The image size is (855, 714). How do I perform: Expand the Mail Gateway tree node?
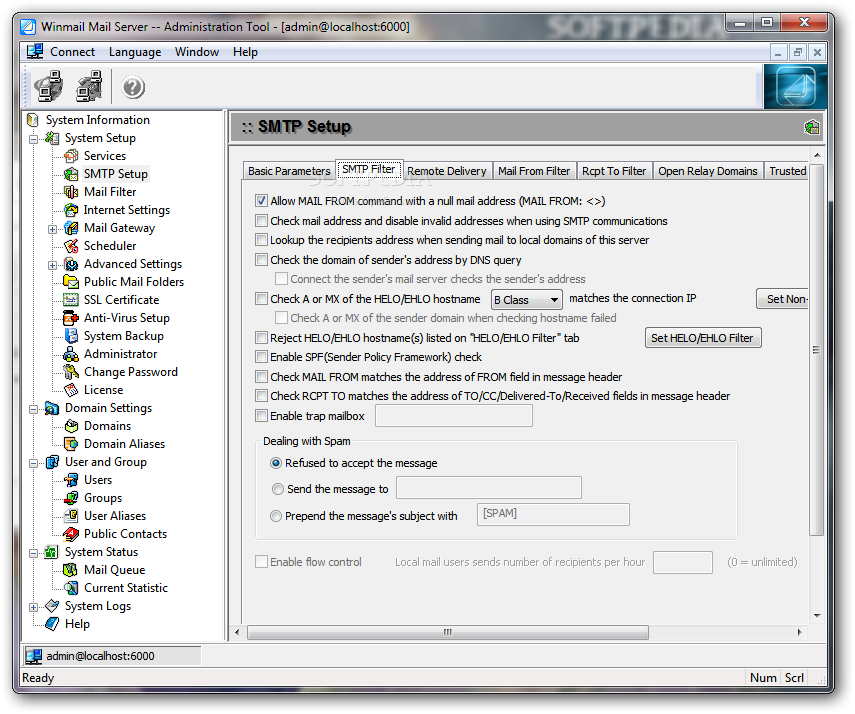pyautogui.click(x=52, y=229)
